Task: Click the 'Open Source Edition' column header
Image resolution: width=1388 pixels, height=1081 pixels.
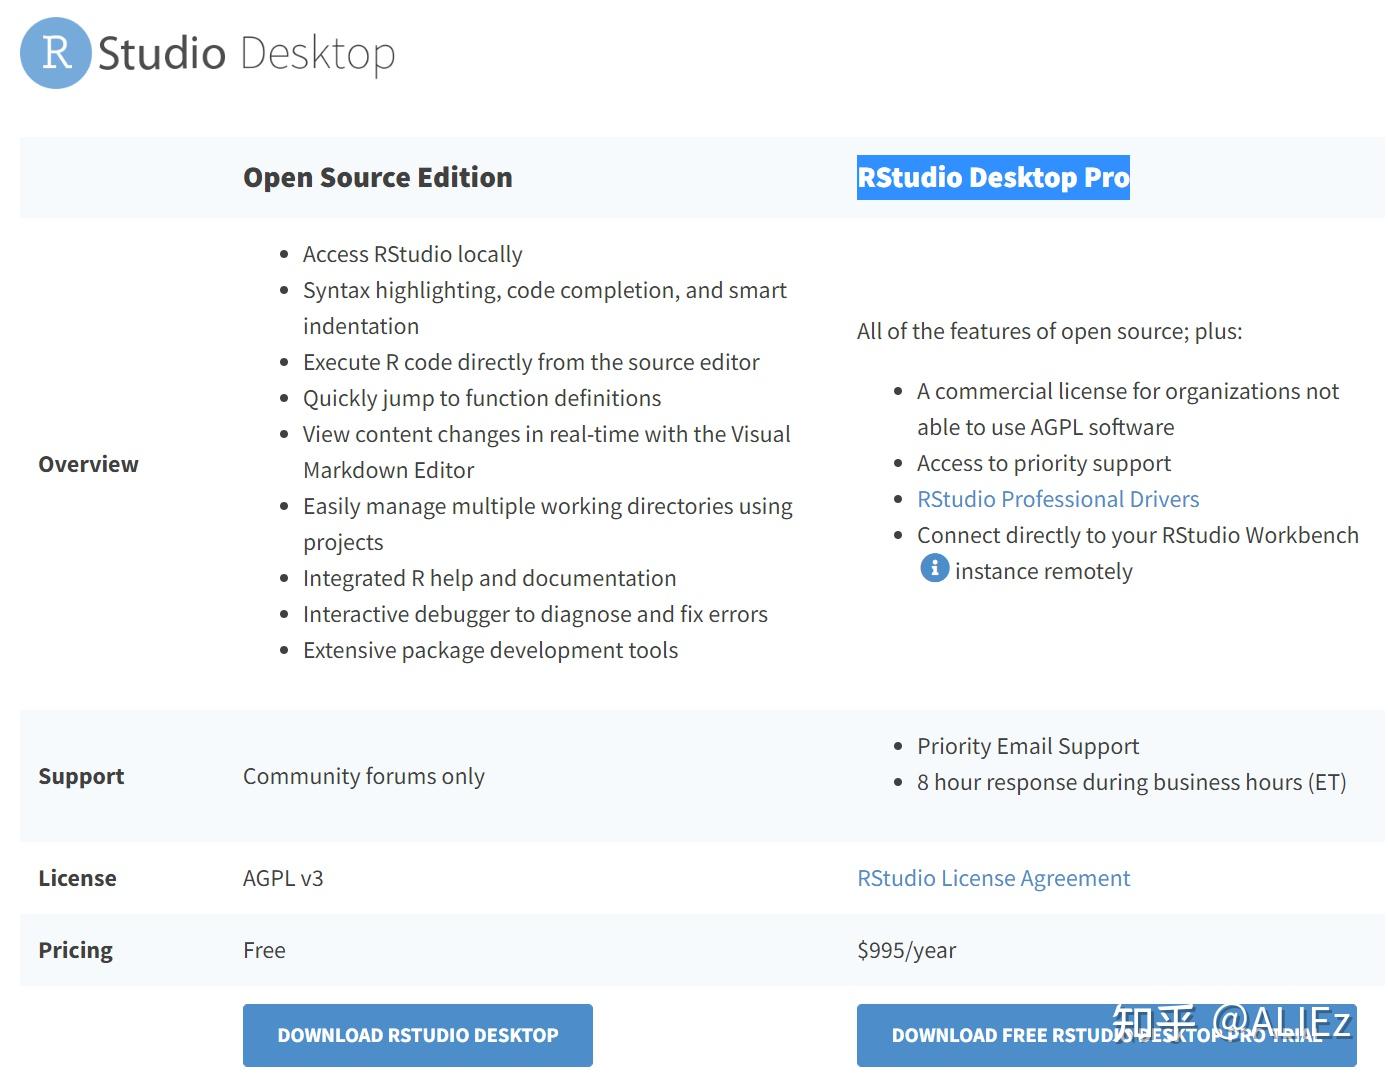Action: coord(377,177)
